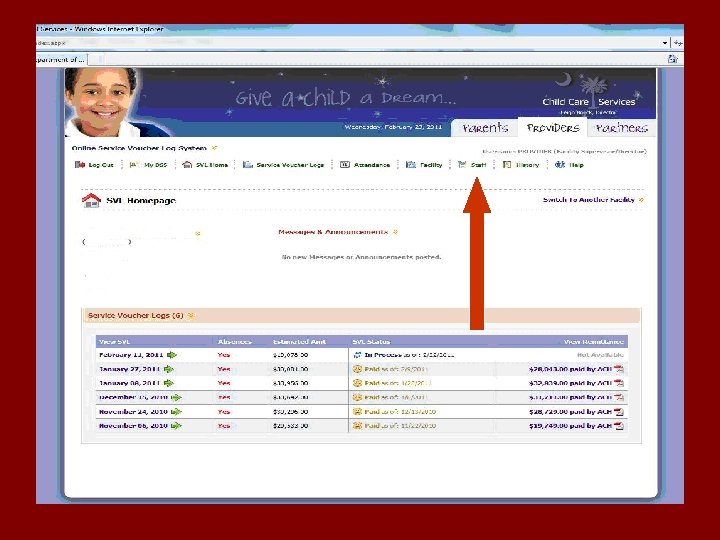Click Paid status icon in November 06 row
The image size is (720, 540).
point(357,426)
